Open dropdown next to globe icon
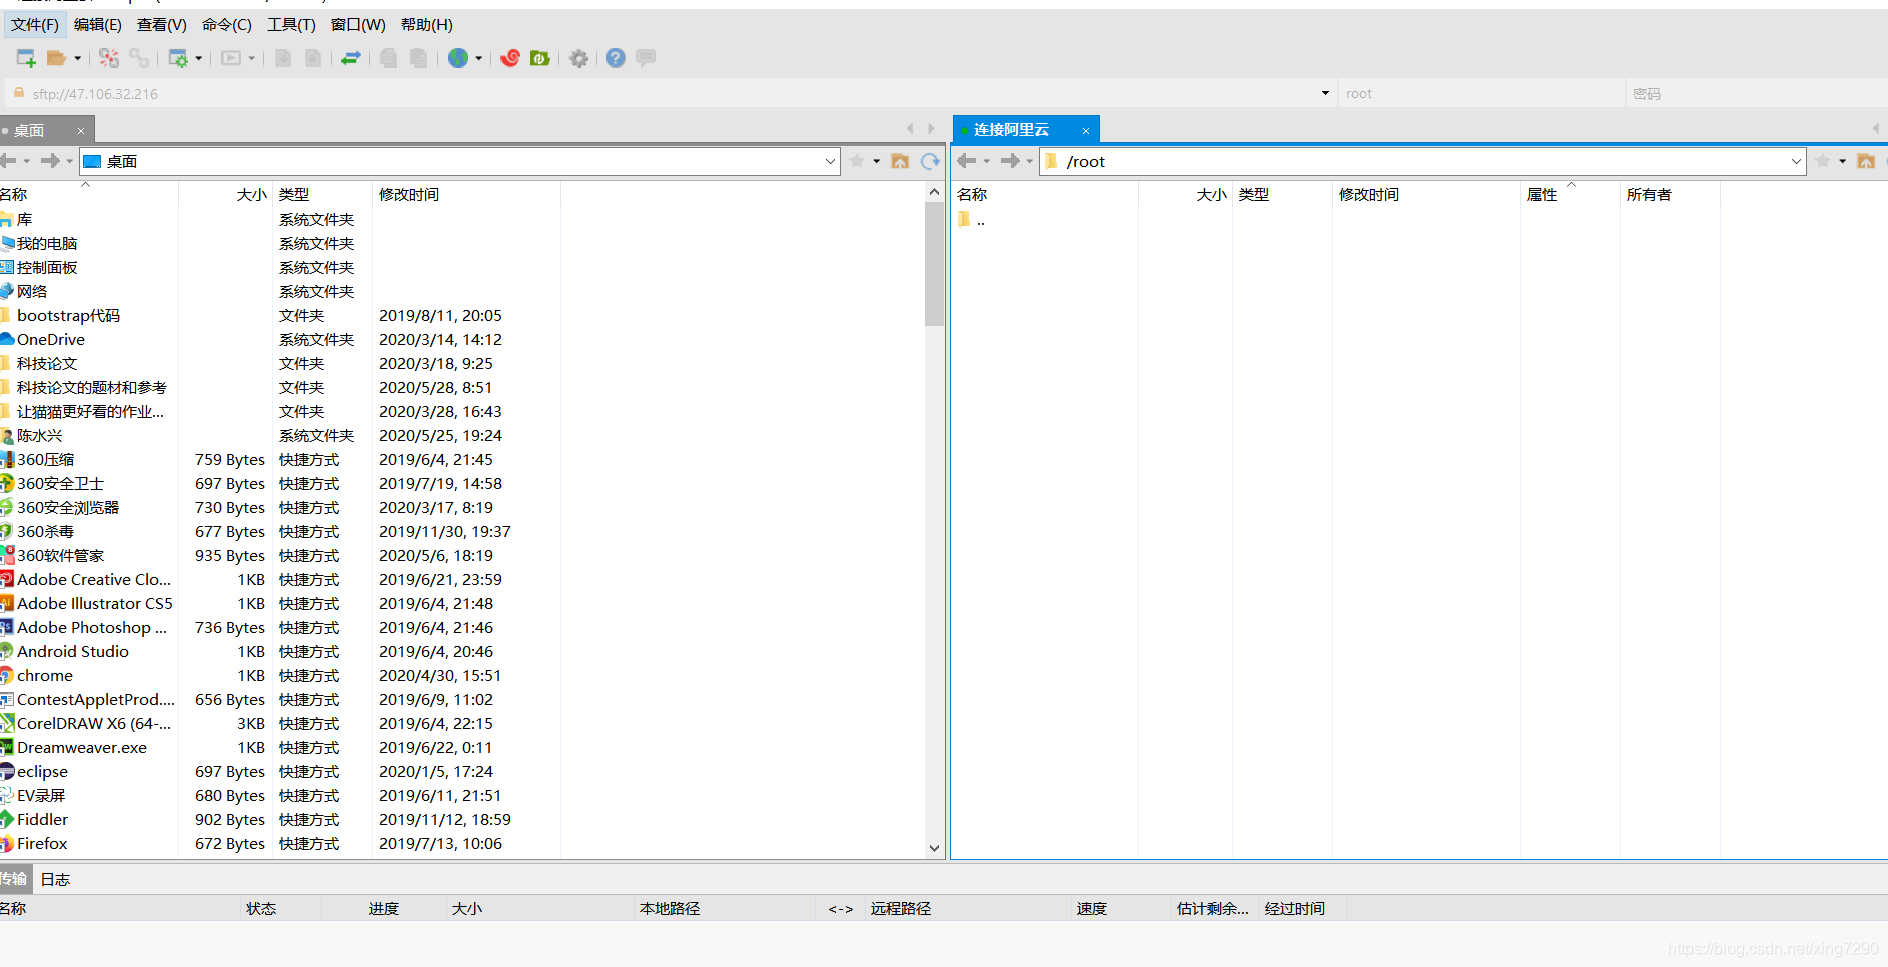This screenshot has height=967, width=1888. [478, 58]
